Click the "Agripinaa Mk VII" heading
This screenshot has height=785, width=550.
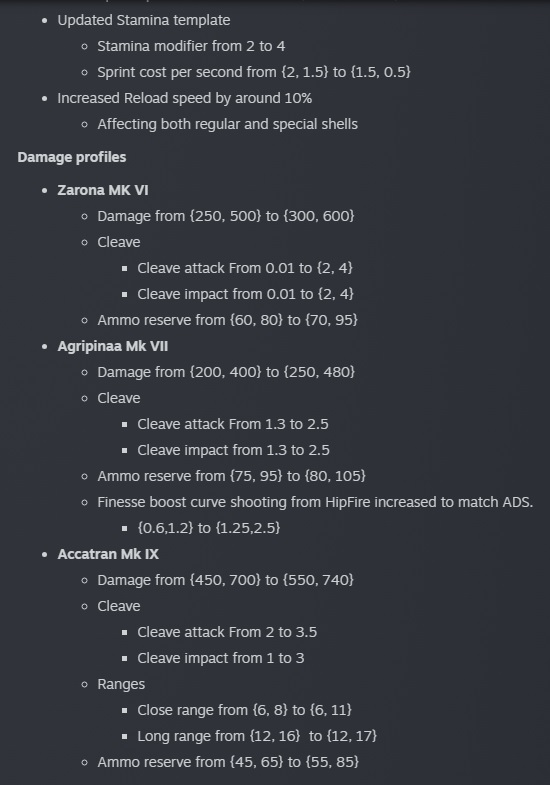(x=113, y=346)
